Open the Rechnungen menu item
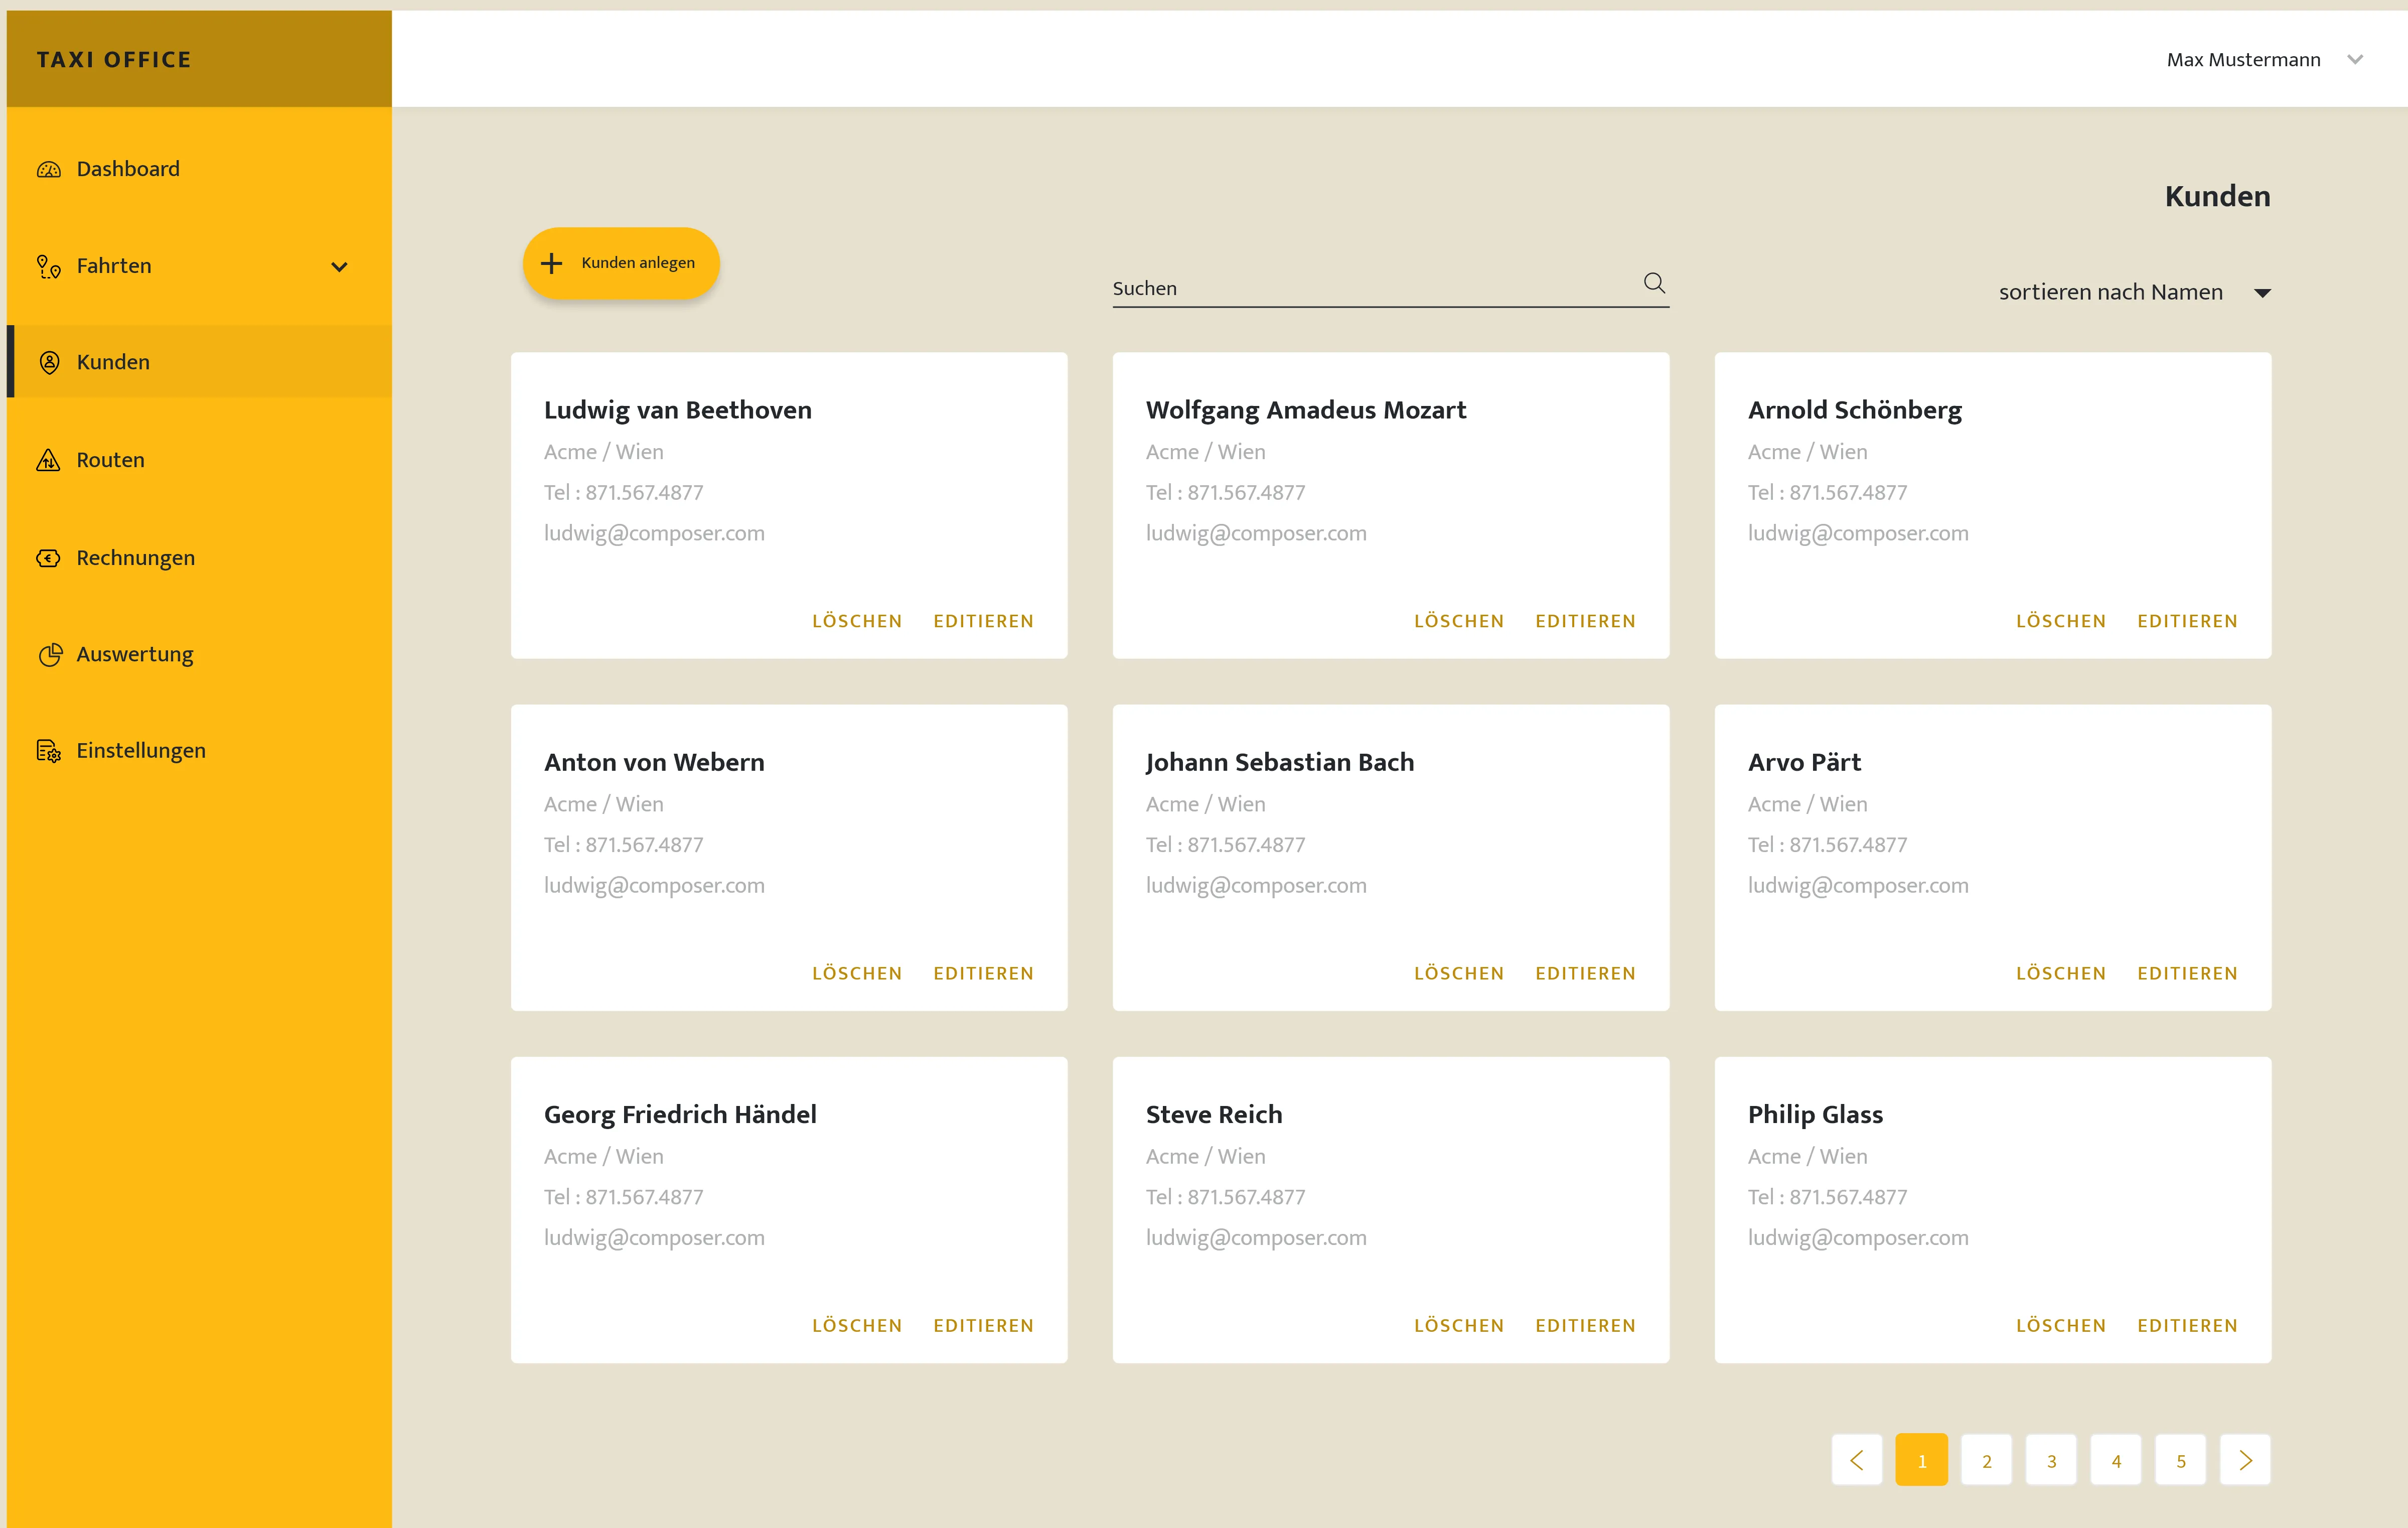 136,558
